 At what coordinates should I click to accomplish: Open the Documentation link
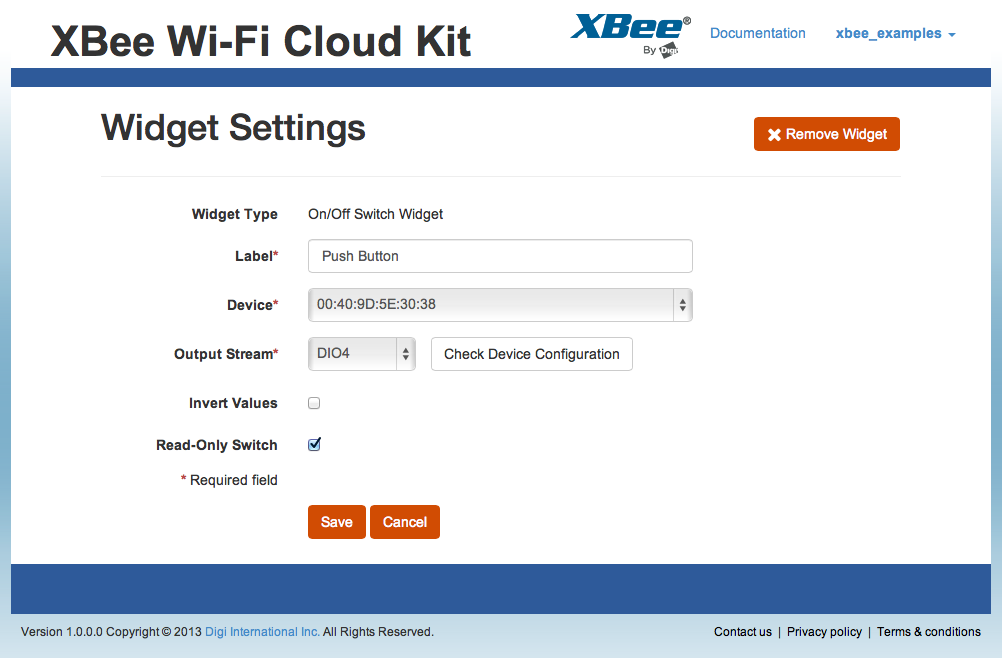coord(757,33)
